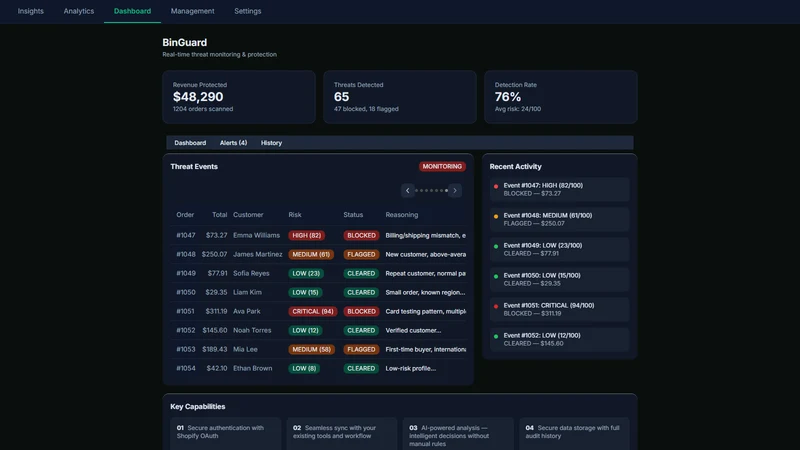Open capability 01 Secure authentication card

(x=226, y=434)
